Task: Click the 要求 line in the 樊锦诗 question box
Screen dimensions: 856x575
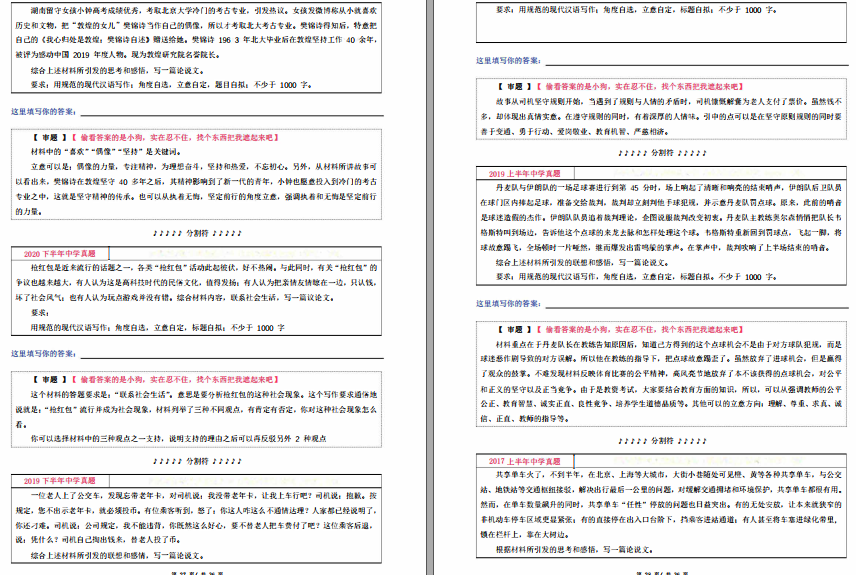Action: pyautogui.click(x=171, y=85)
